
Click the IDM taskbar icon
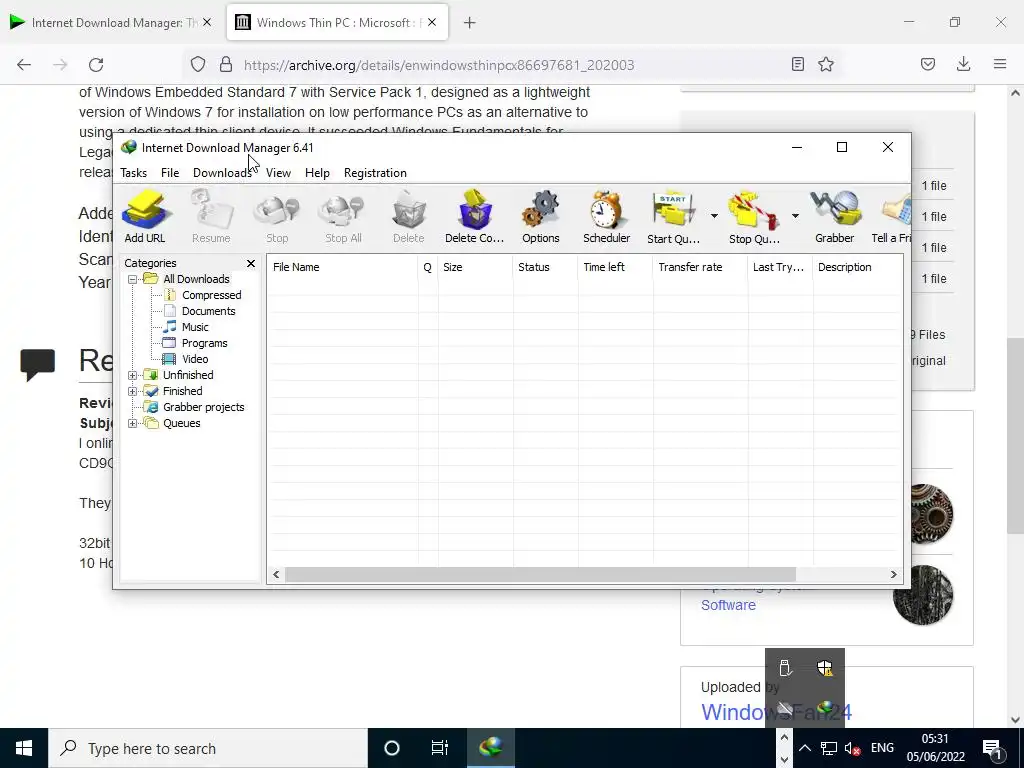coord(490,748)
